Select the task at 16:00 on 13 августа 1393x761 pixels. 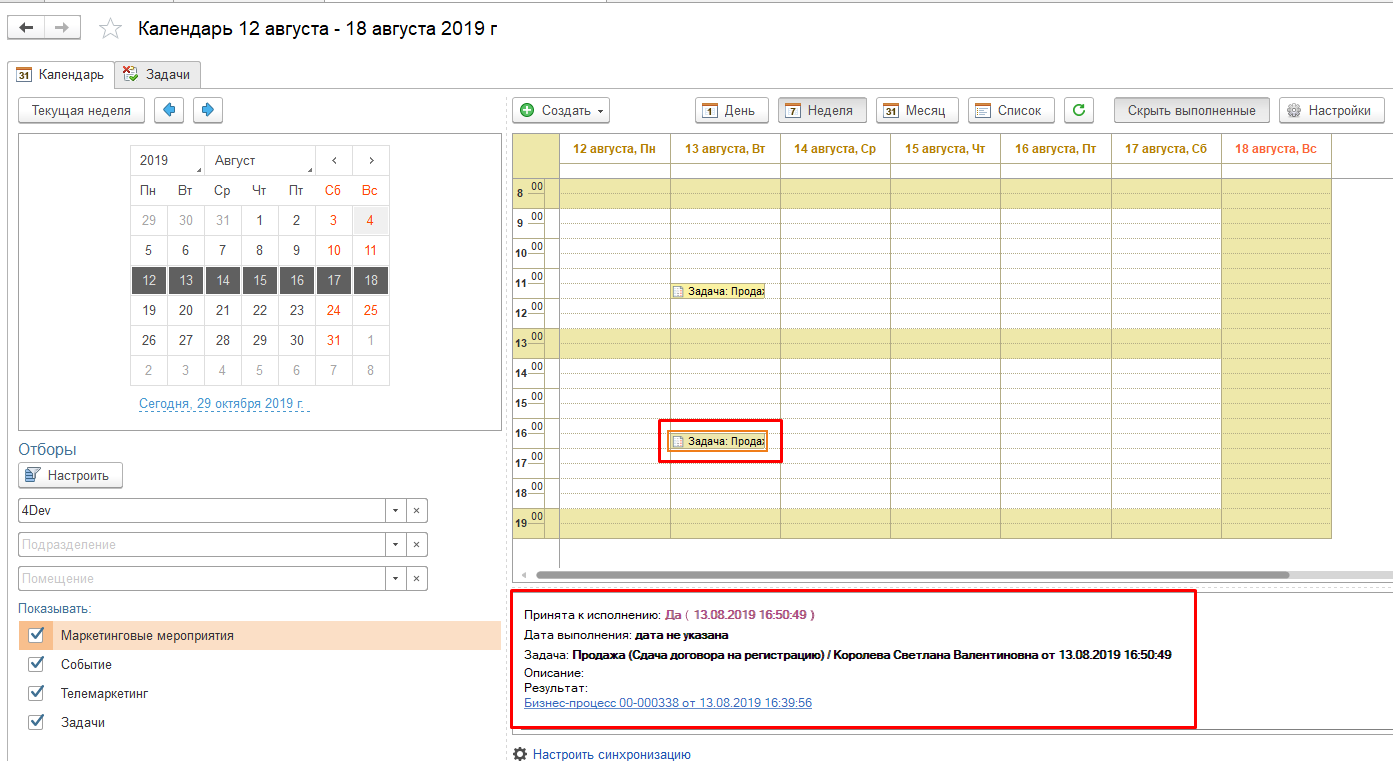tap(718, 441)
